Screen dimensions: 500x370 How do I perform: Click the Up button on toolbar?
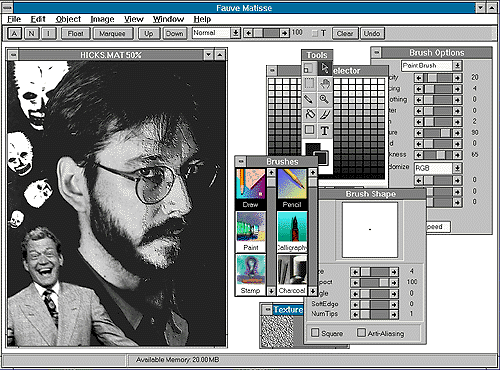point(149,33)
